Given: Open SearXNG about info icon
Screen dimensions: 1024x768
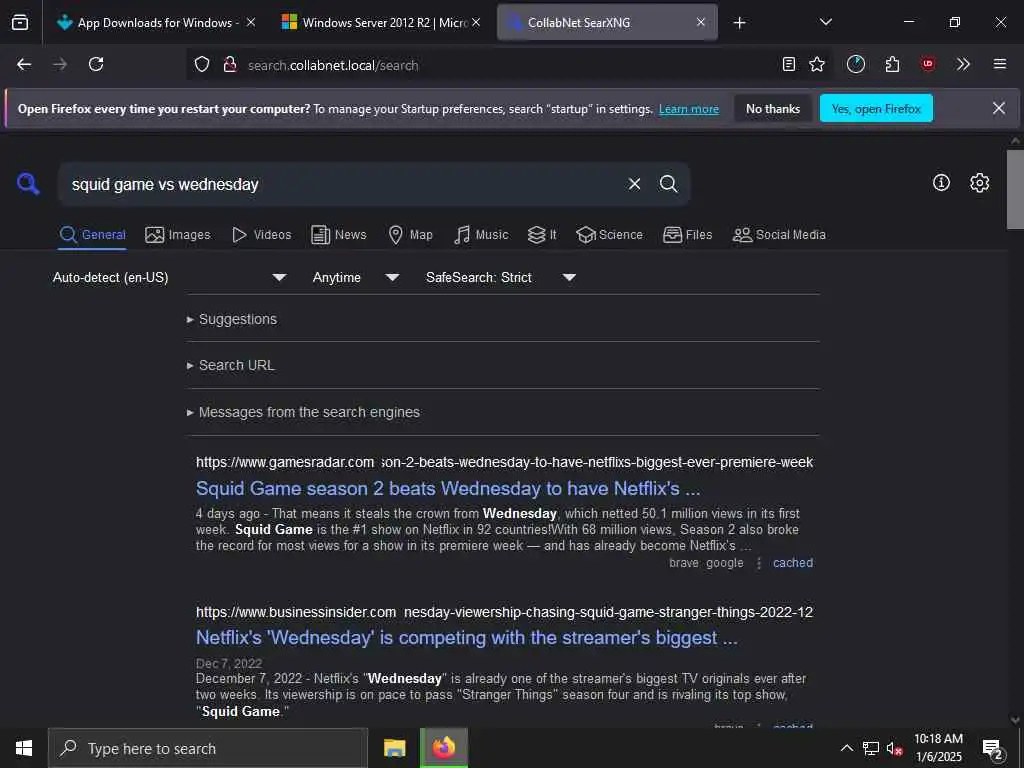Looking at the screenshot, I should click(941, 183).
